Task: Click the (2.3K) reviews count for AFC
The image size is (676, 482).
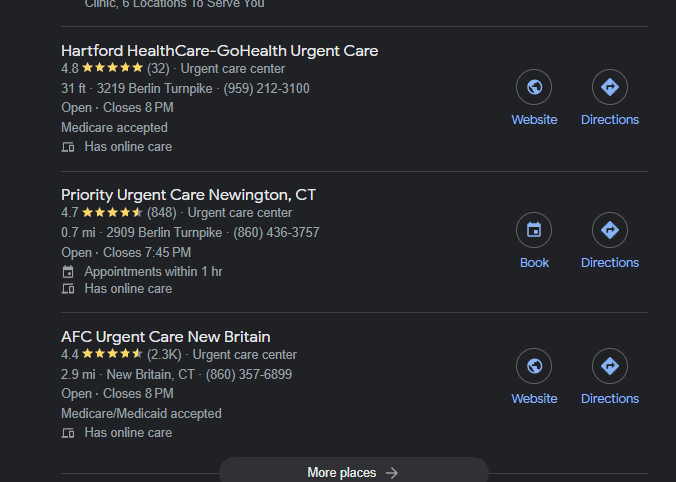Action: click(x=165, y=355)
